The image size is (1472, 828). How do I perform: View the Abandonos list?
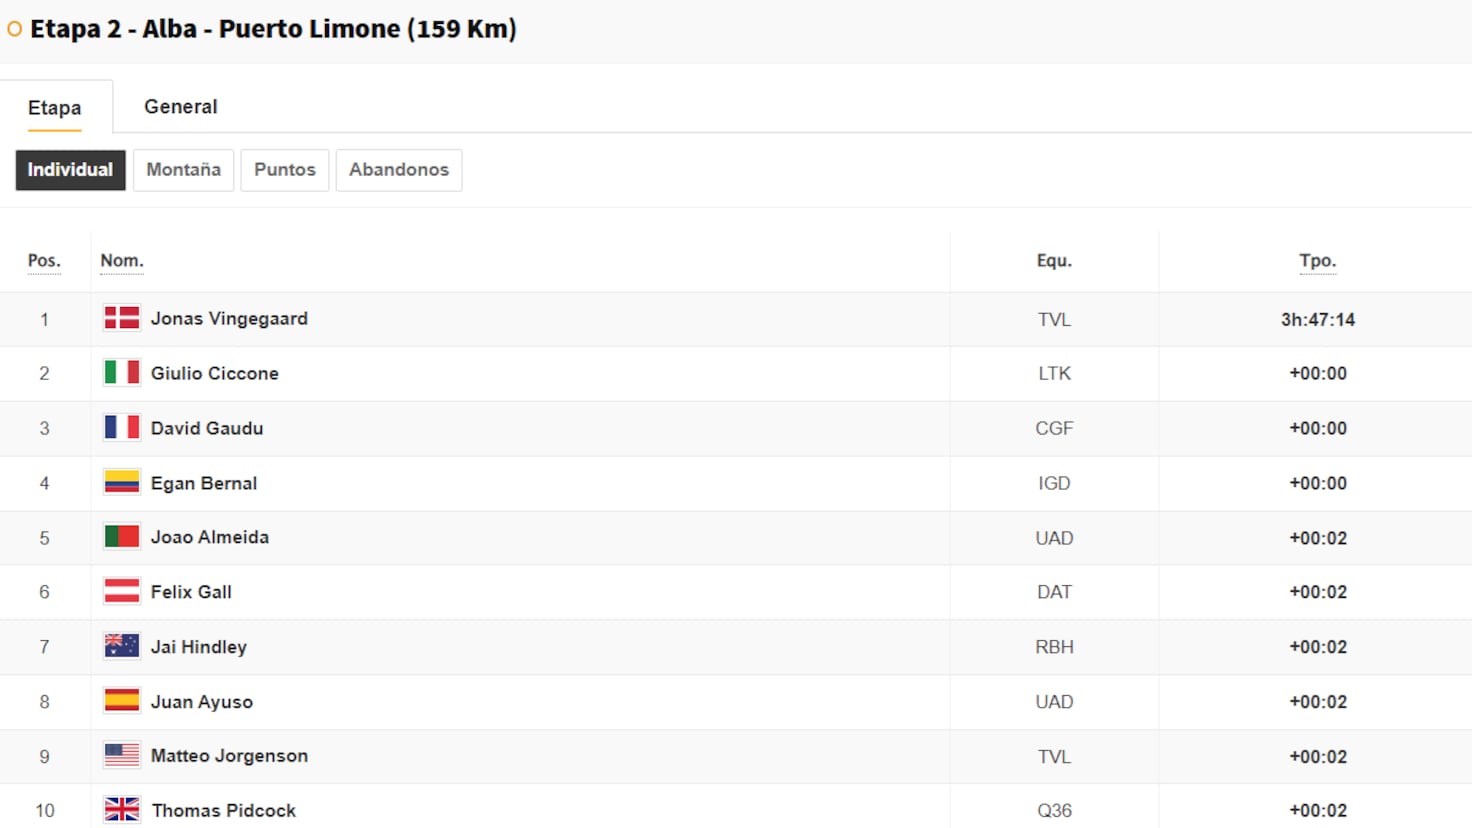pyautogui.click(x=399, y=170)
